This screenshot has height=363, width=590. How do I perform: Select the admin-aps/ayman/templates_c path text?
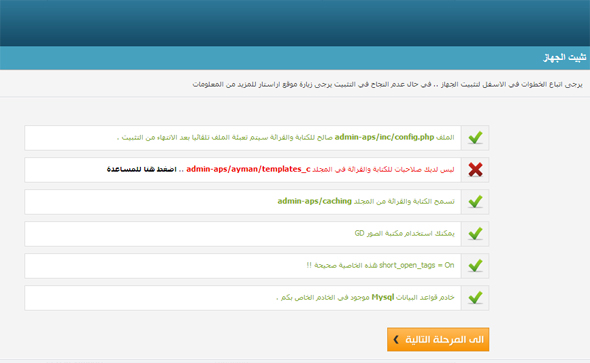coord(248,169)
